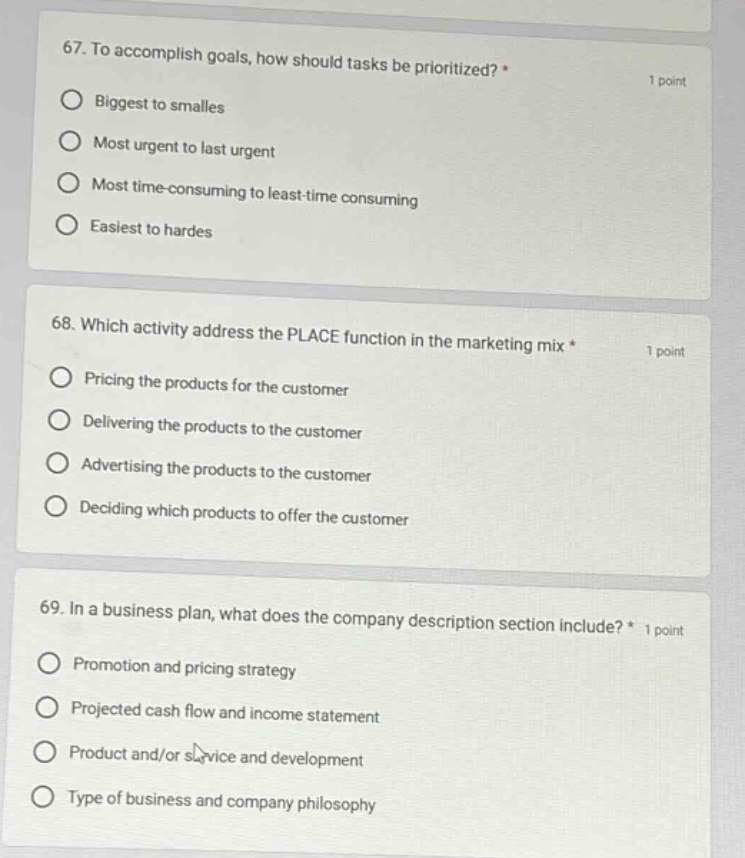Click the '1 point' label for question 69
The height and width of the screenshot is (858, 745).
[x=663, y=630]
